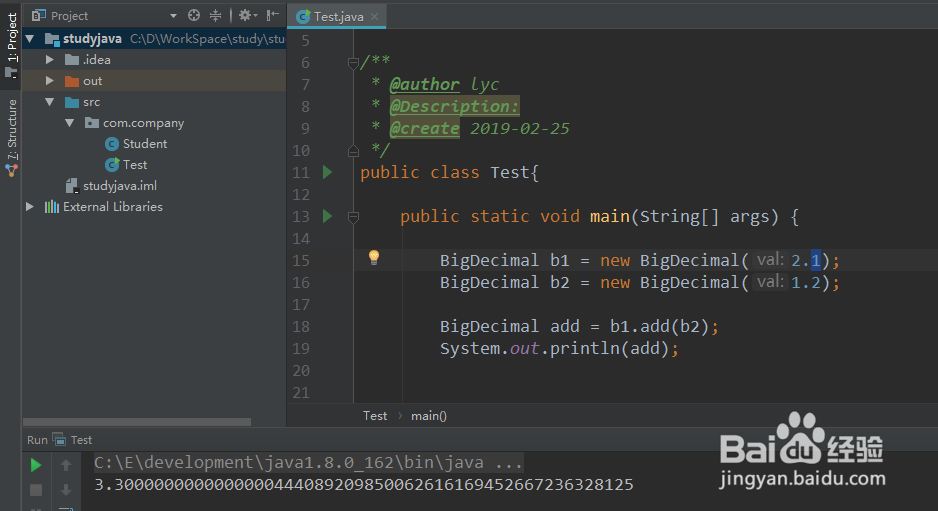
Task: Expand the out folder
Action: pos(50,81)
